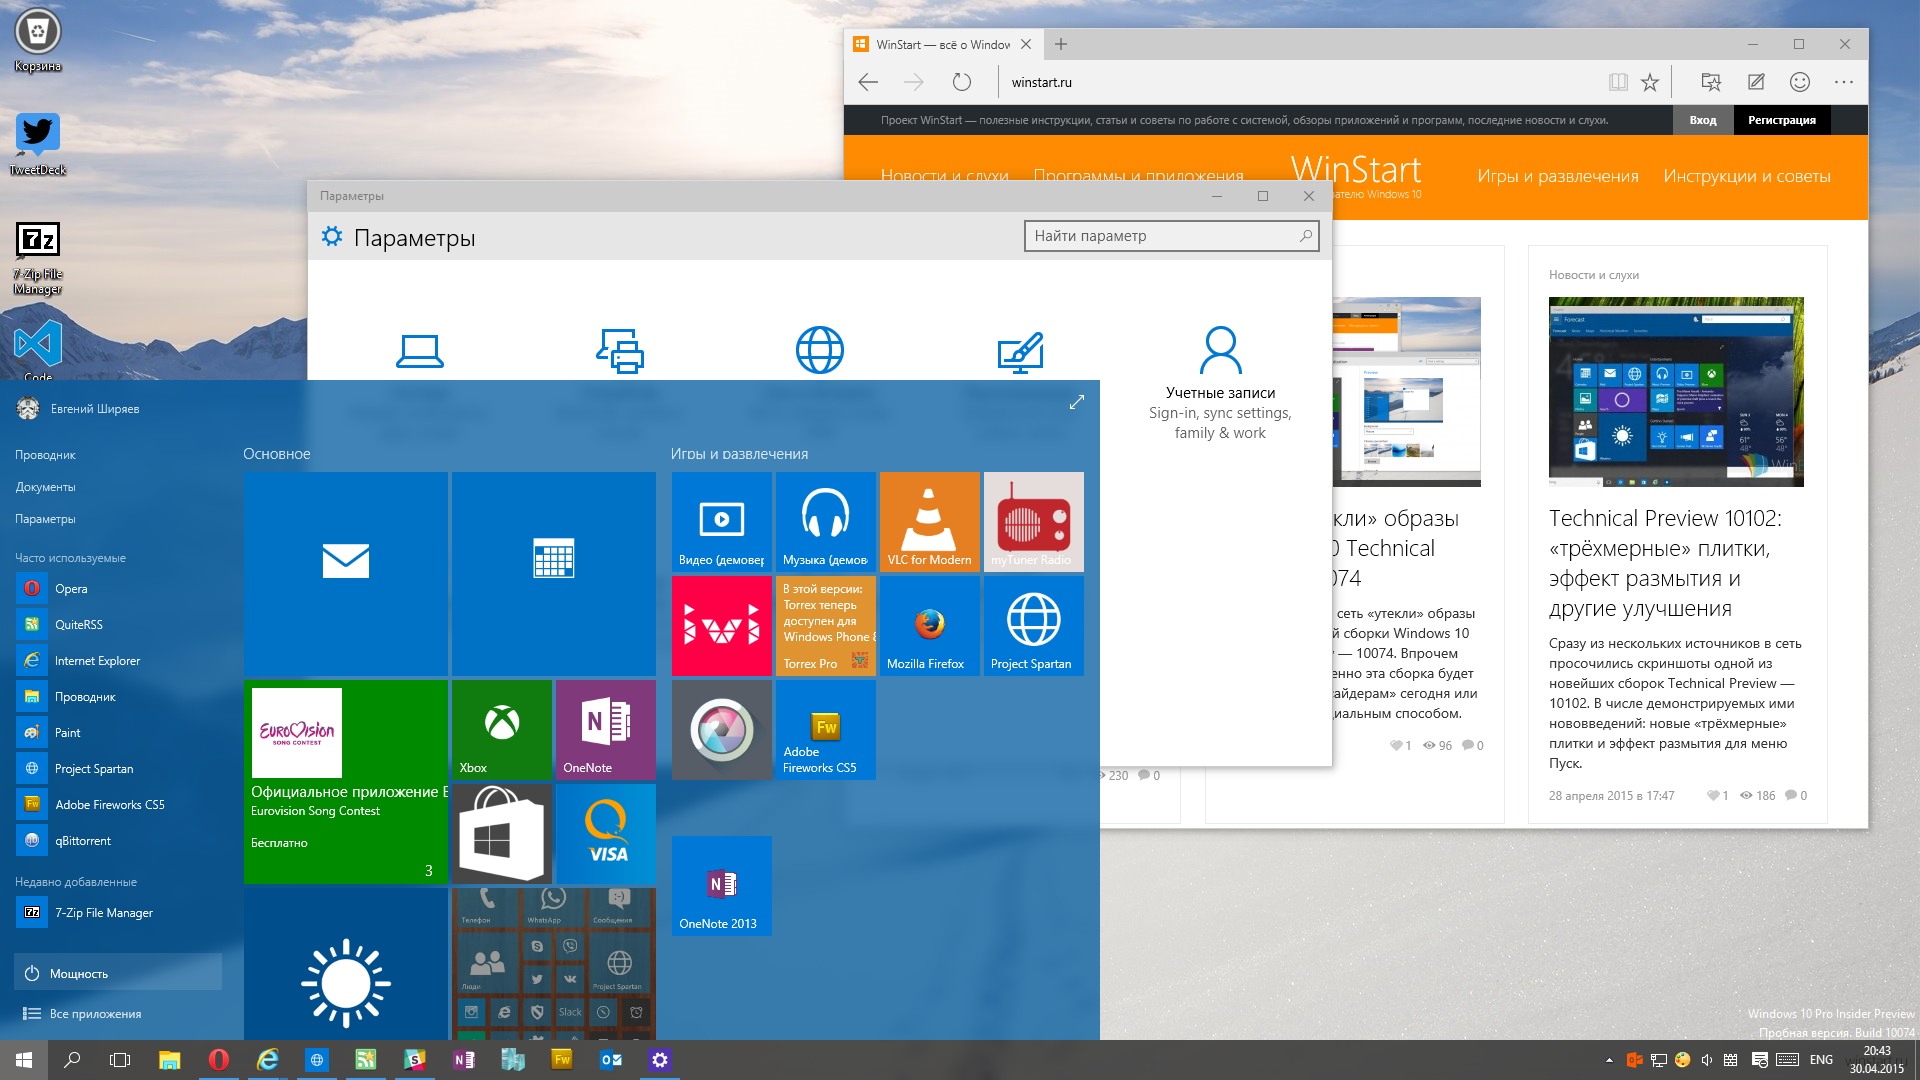Open the Personalization category in Settings
This screenshot has width=1920, height=1080.
point(1020,352)
